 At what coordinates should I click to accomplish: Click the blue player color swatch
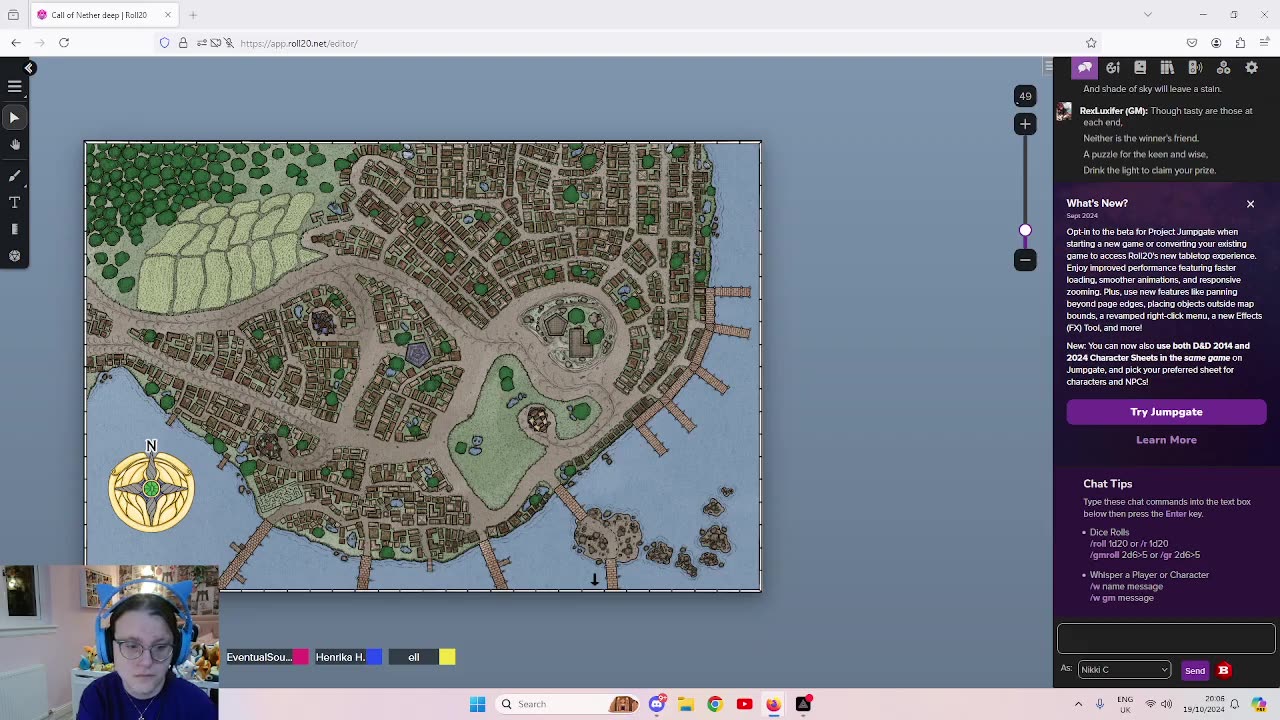coord(374,657)
